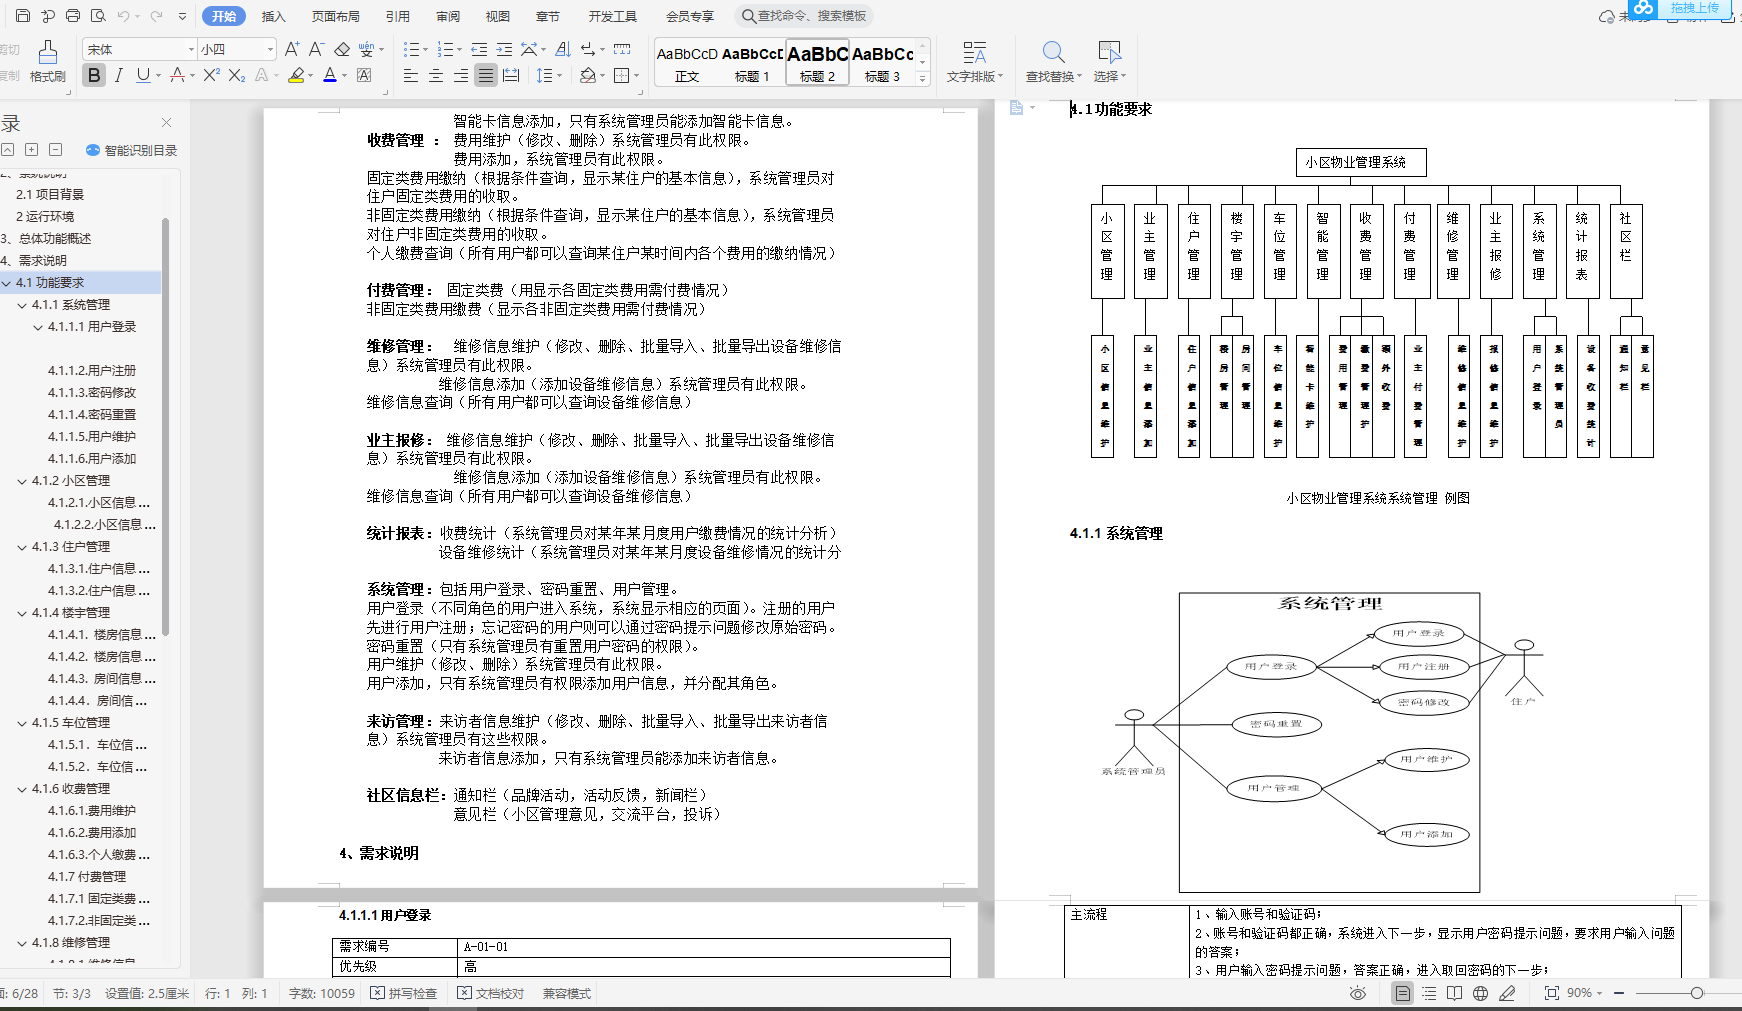Close the navigation pane
The height and width of the screenshot is (1011, 1742).
click(167, 122)
